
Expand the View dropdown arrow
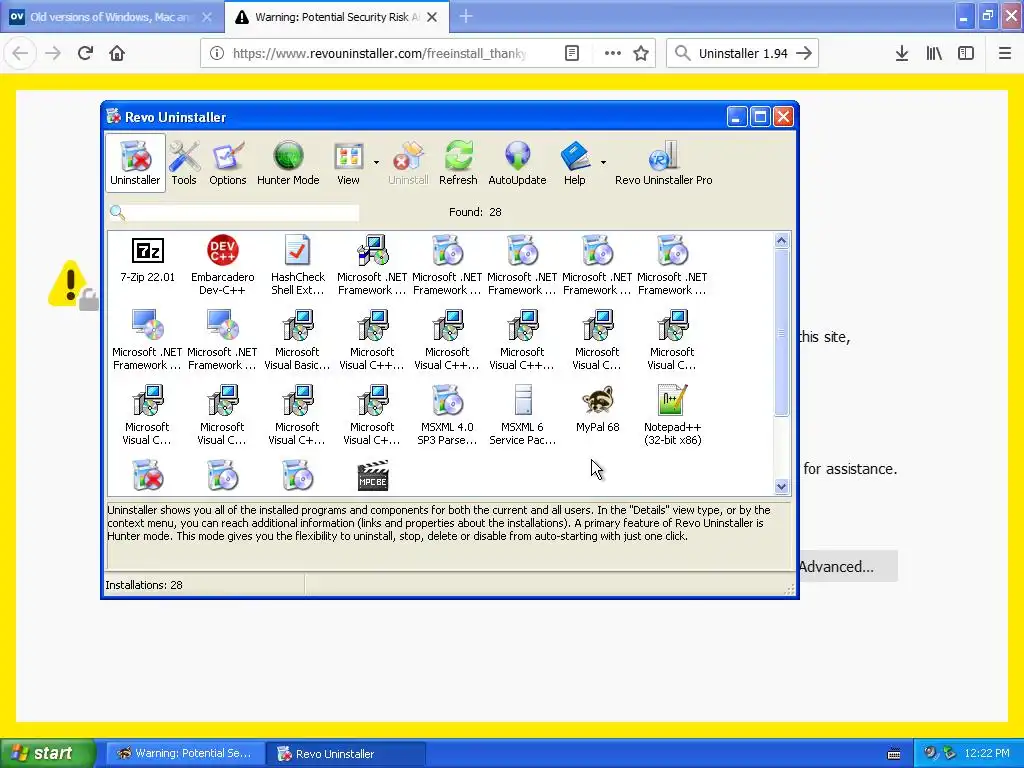376,162
